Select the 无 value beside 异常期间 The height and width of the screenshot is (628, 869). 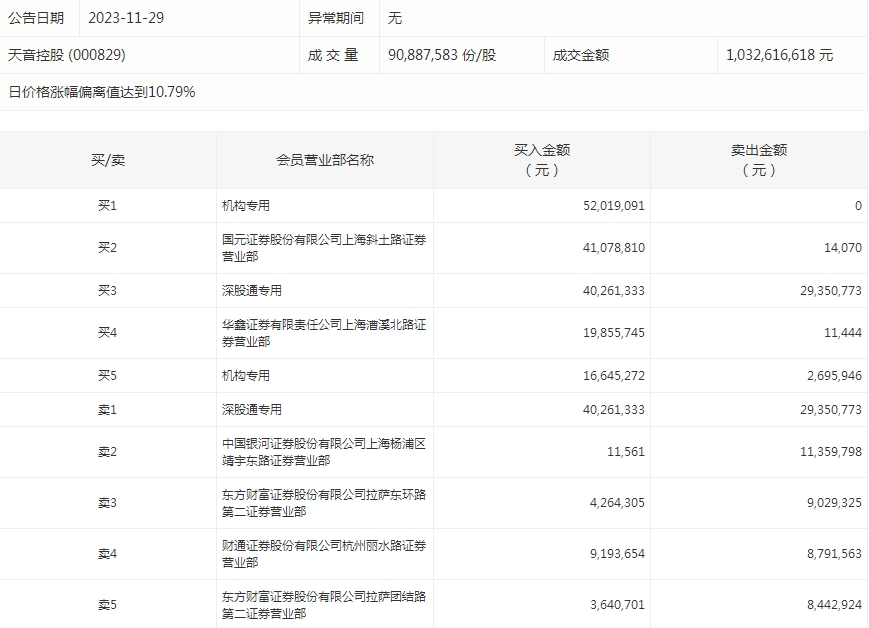click(x=395, y=18)
